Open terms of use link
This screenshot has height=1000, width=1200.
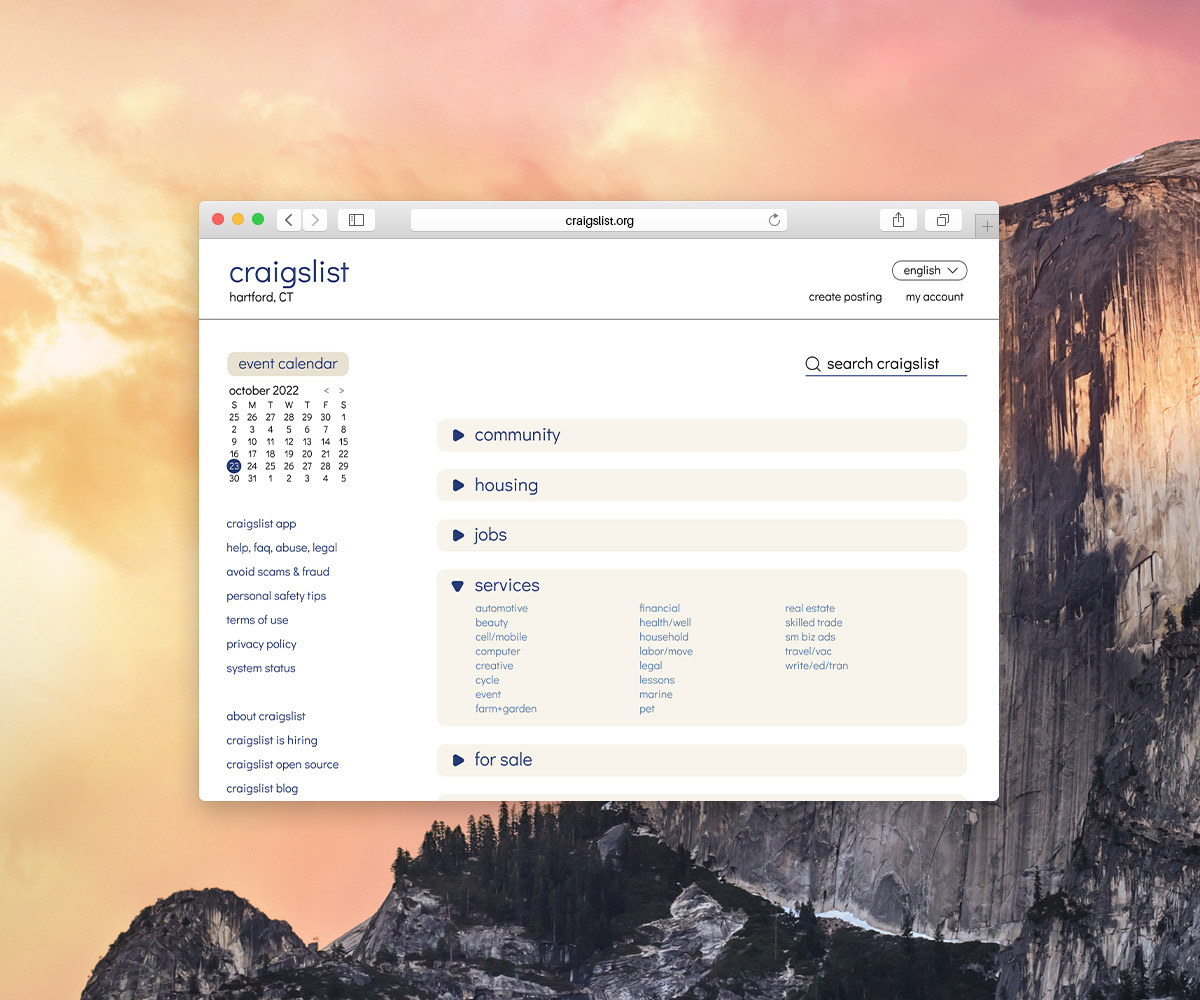click(257, 620)
